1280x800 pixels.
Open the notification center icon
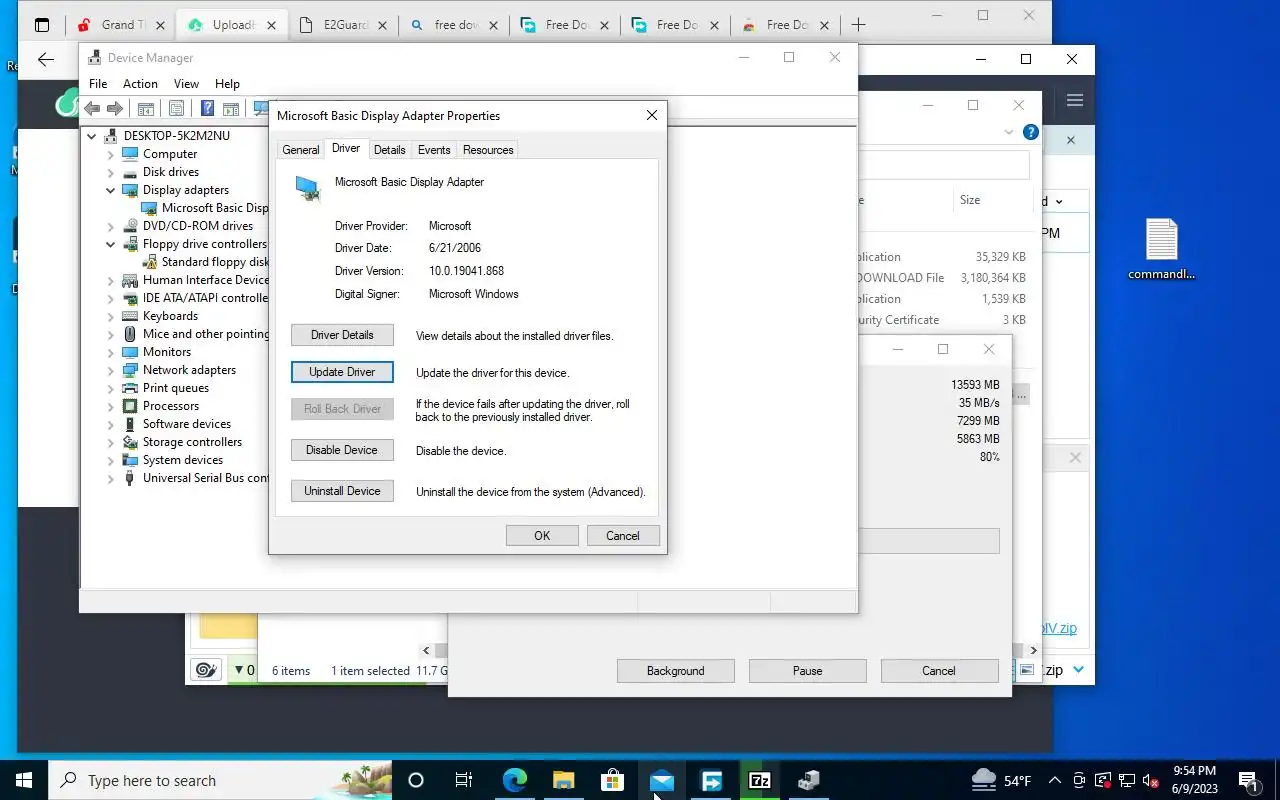click(x=1248, y=780)
